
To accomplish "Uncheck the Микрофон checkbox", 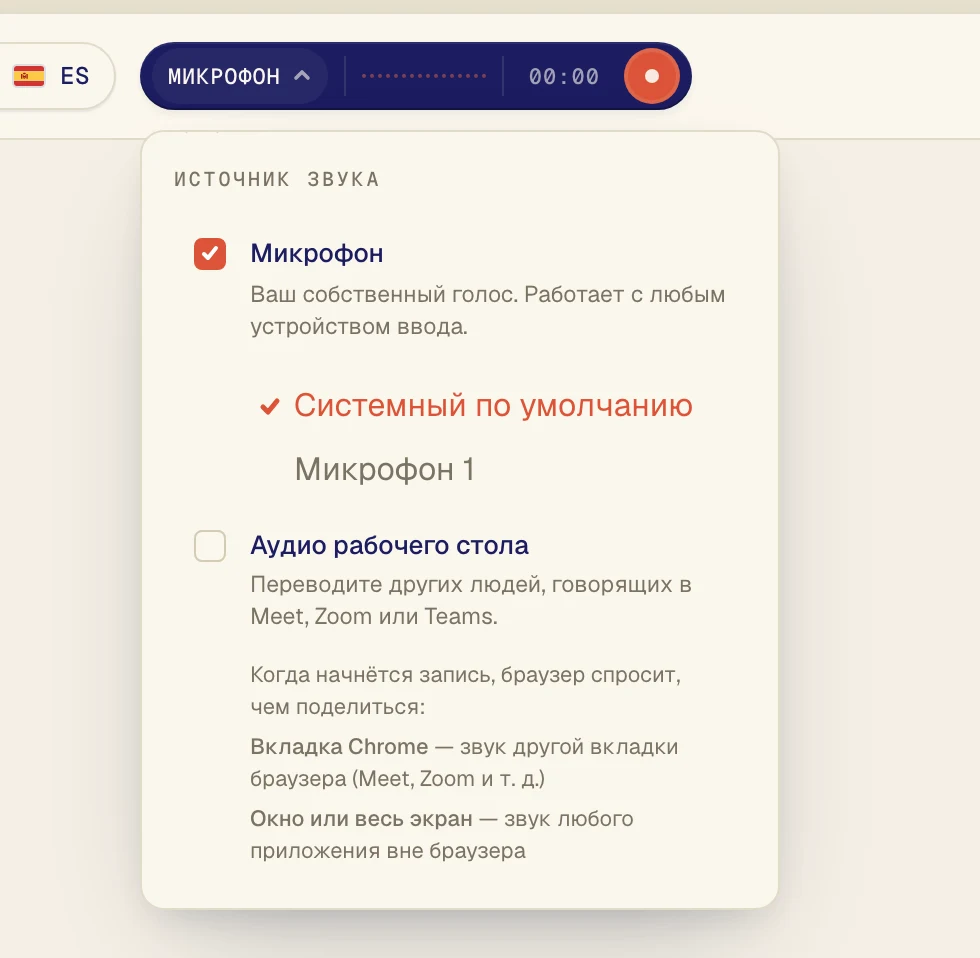I will coord(210,254).
